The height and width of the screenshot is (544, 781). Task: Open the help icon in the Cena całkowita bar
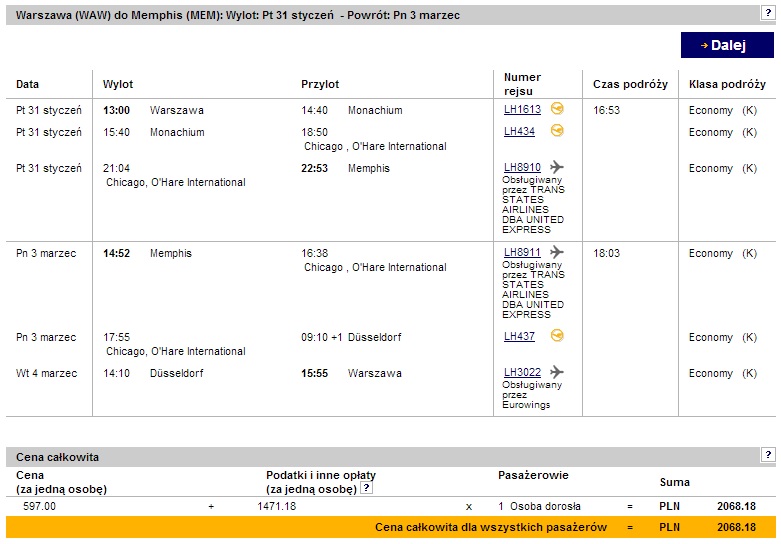tap(768, 454)
